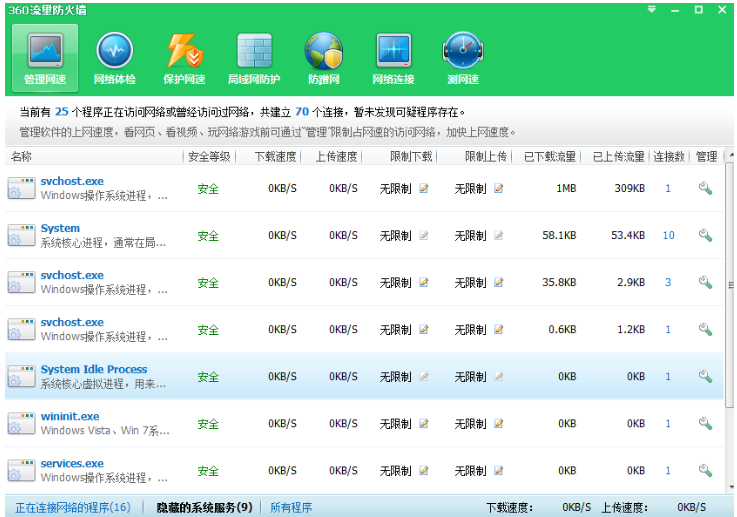Open the 网络连接 network connections icon

click(393, 58)
